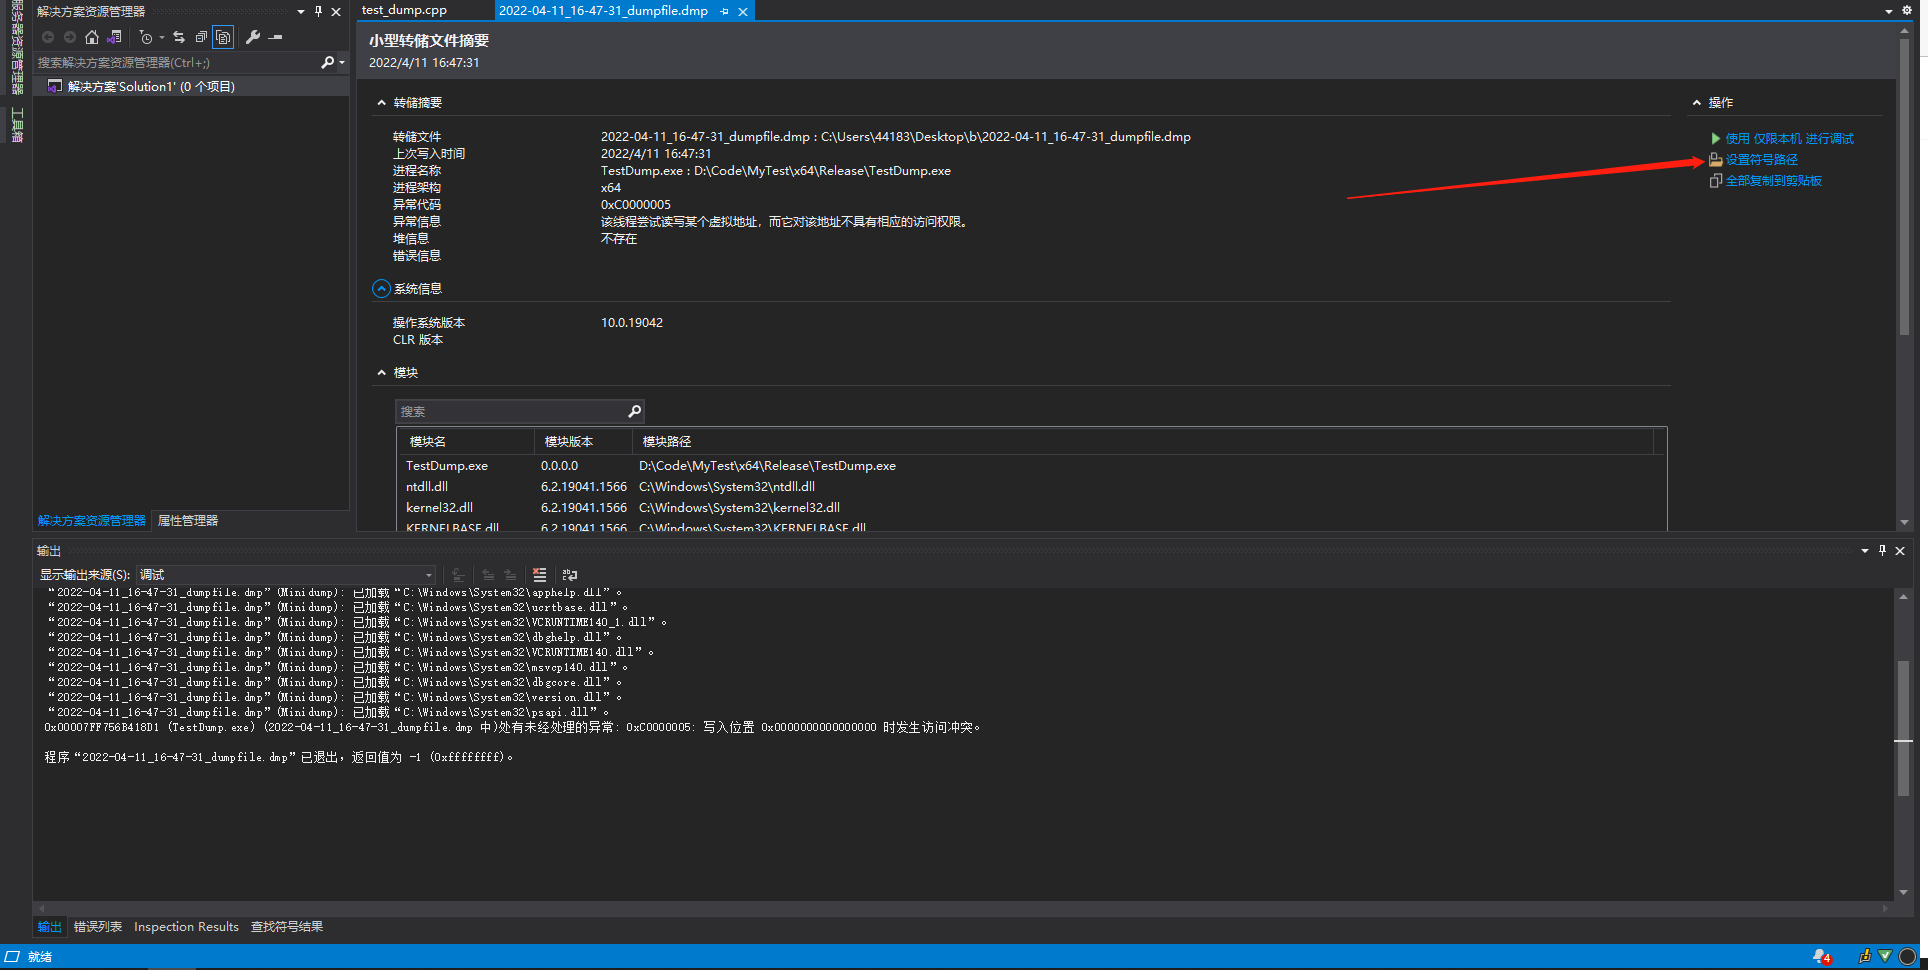Open Properties wrench icon in Solution Explorer

click(x=253, y=37)
